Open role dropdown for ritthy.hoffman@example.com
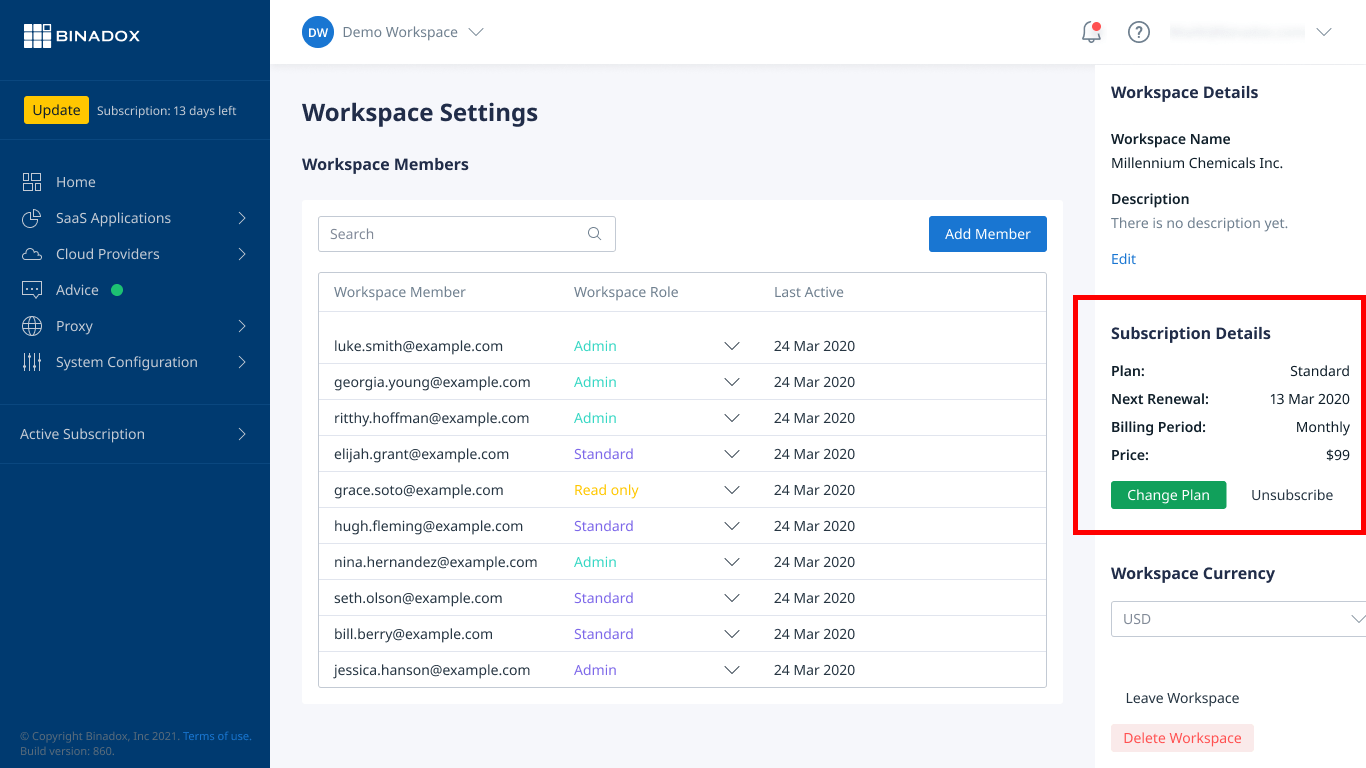 tap(732, 418)
